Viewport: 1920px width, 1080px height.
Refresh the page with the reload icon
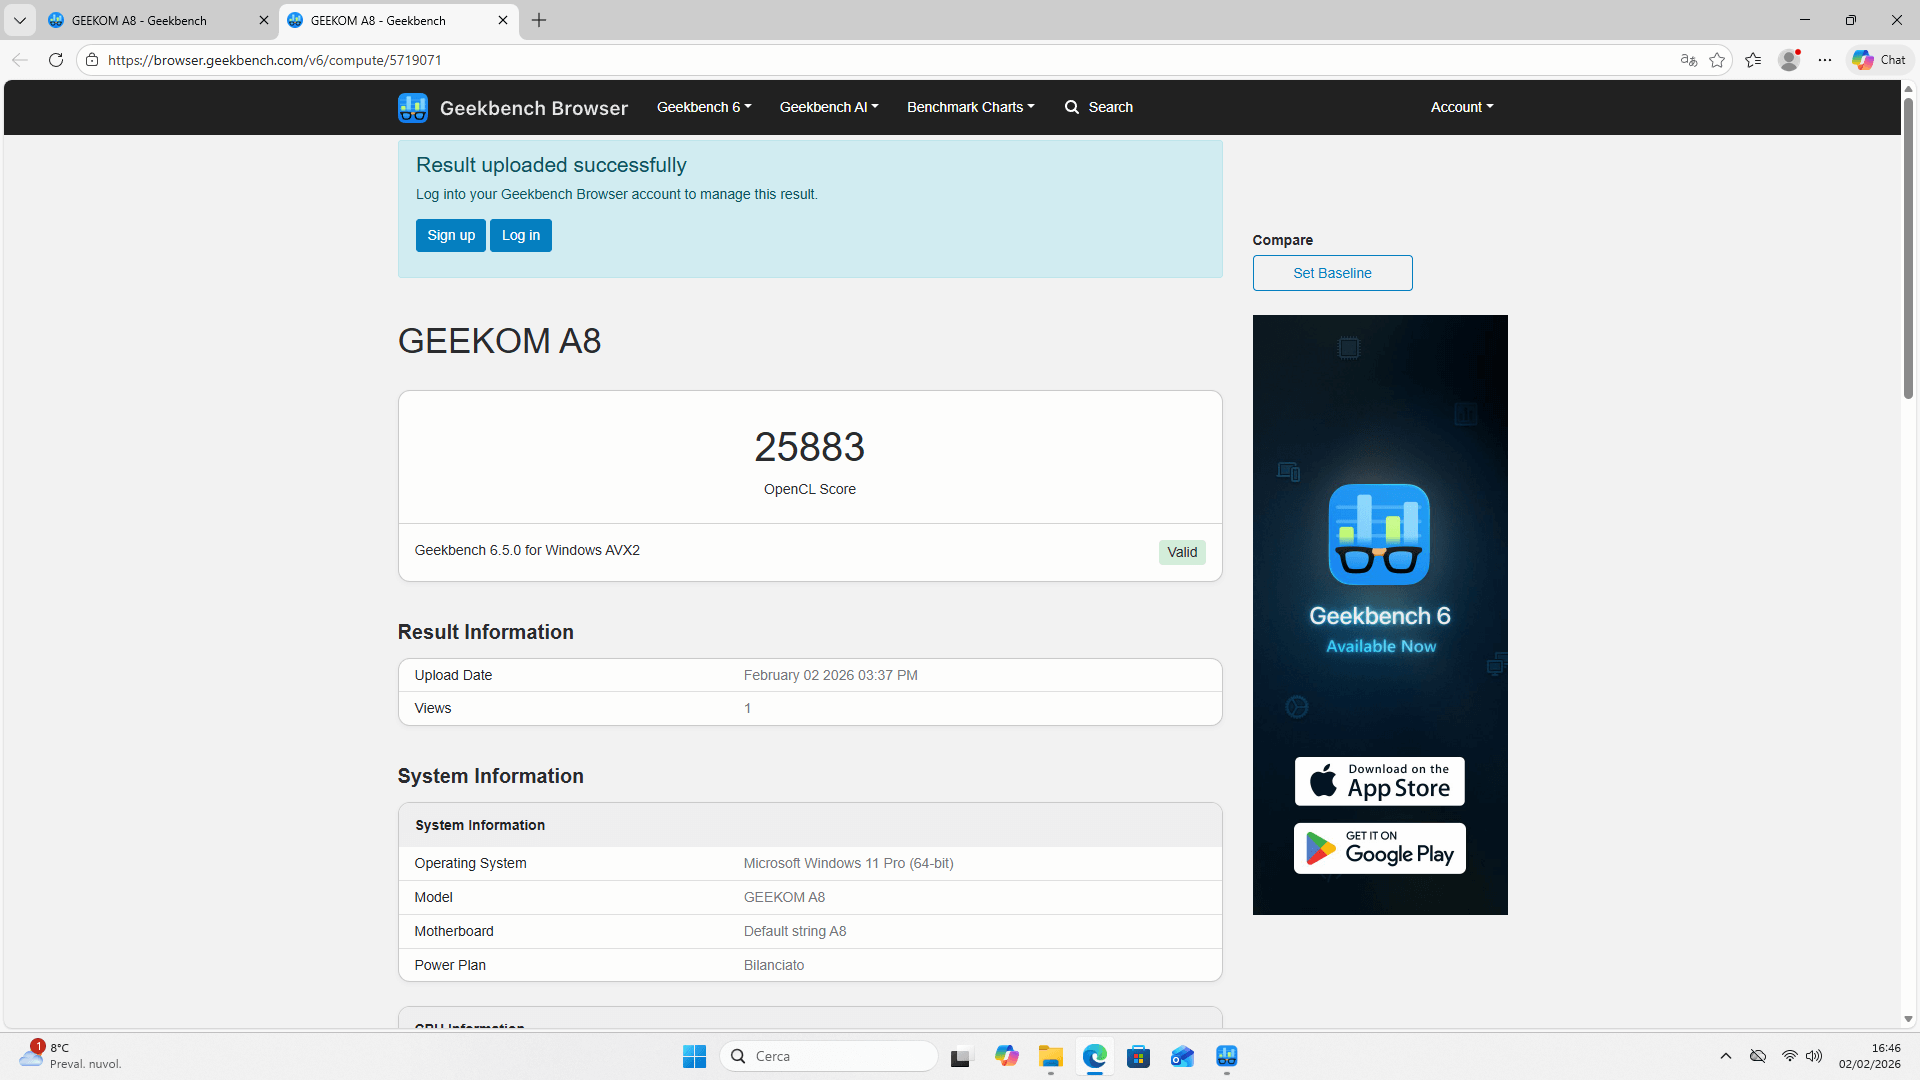(56, 60)
